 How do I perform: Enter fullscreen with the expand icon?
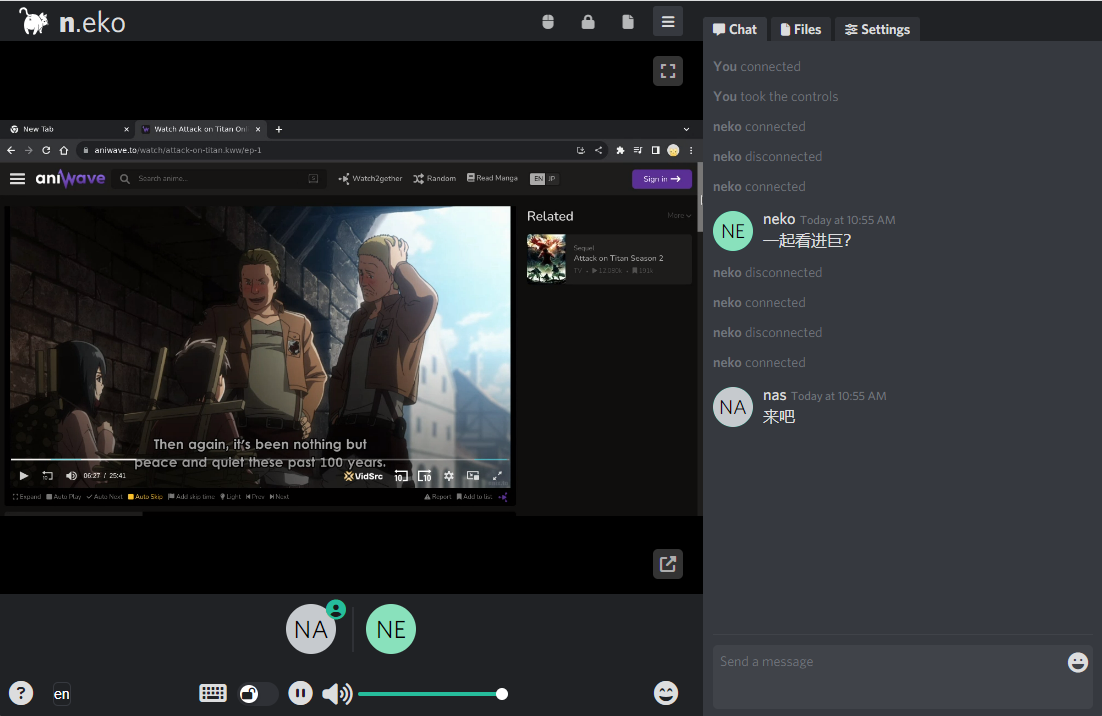point(668,71)
